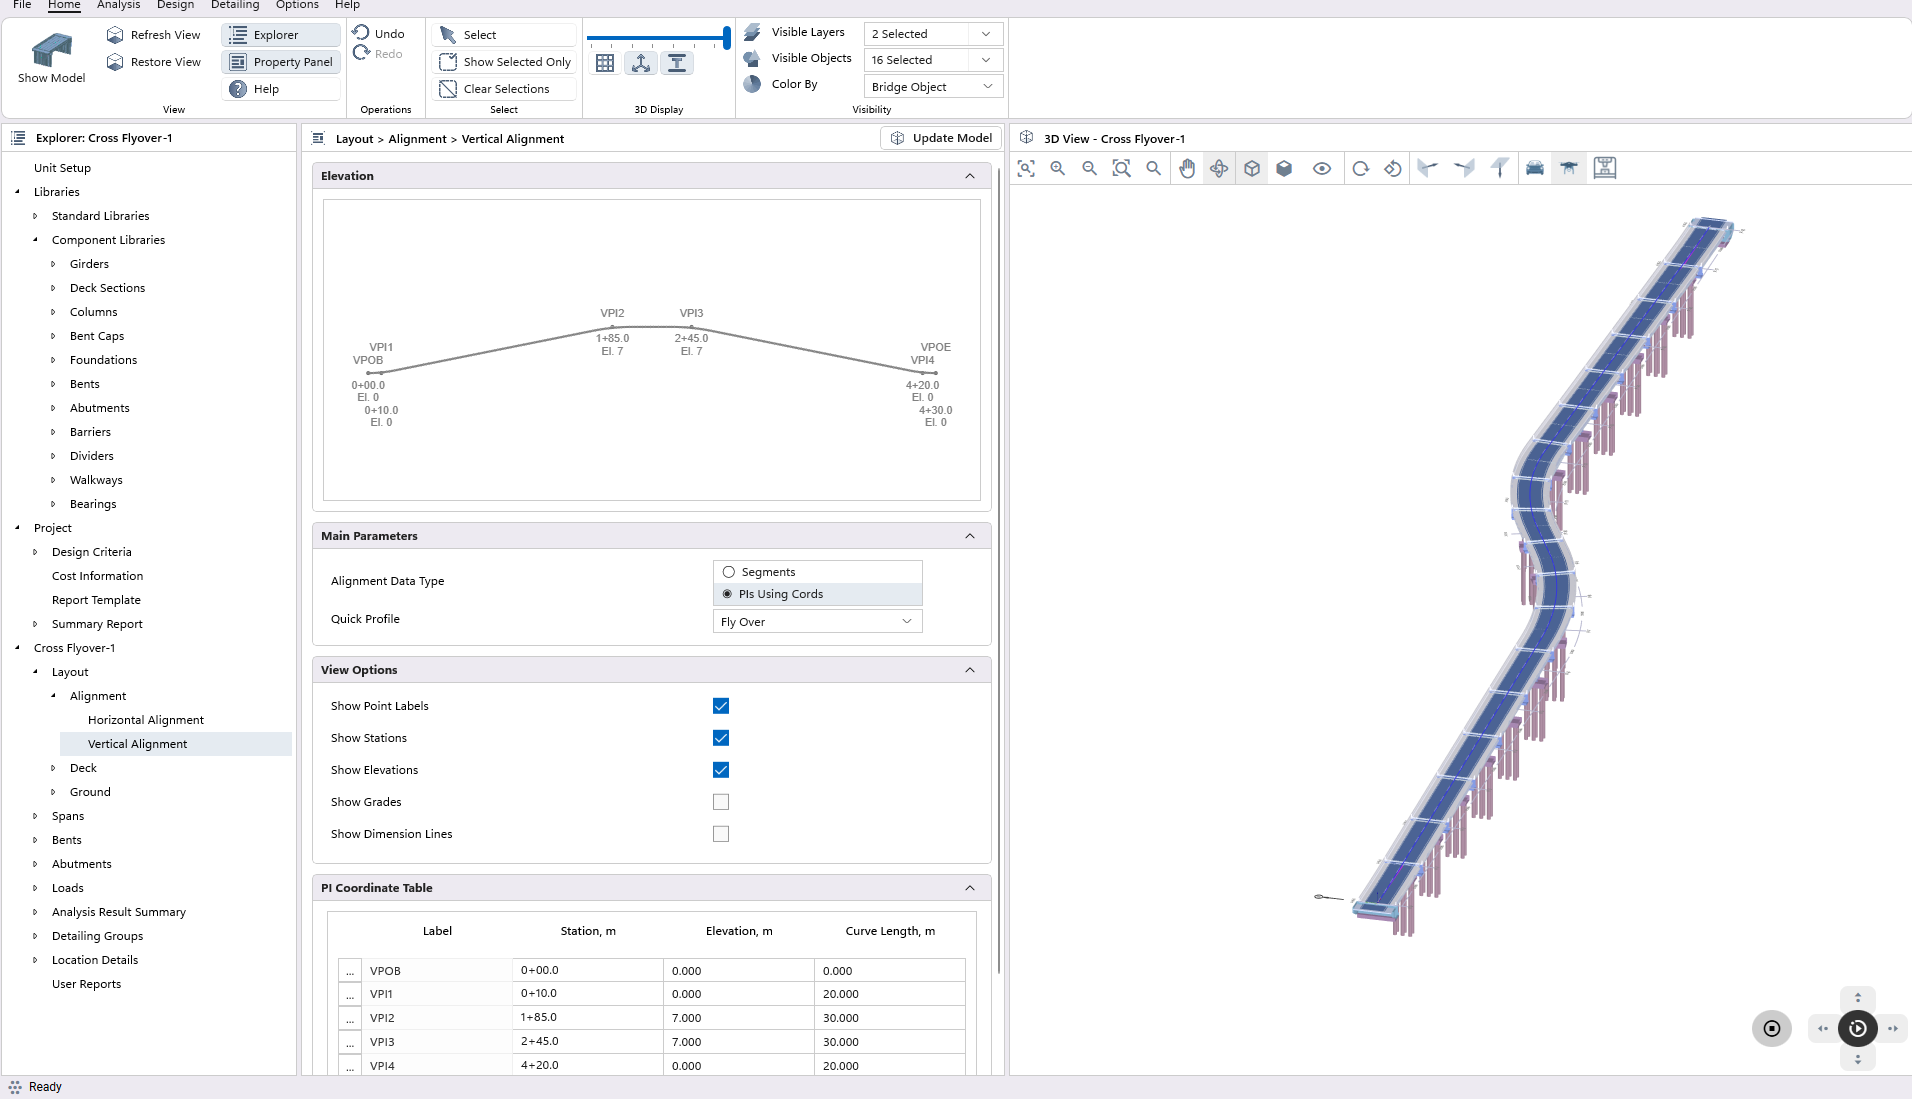Open the Color By Bridge Object dropdown
1912x1099 pixels.
coord(932,87)
